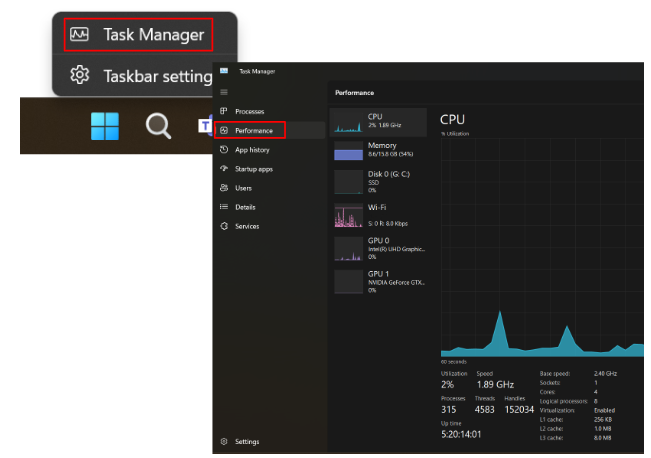Open the Startup apps page
Screen dimensions: 651x458
click(269, 169)
